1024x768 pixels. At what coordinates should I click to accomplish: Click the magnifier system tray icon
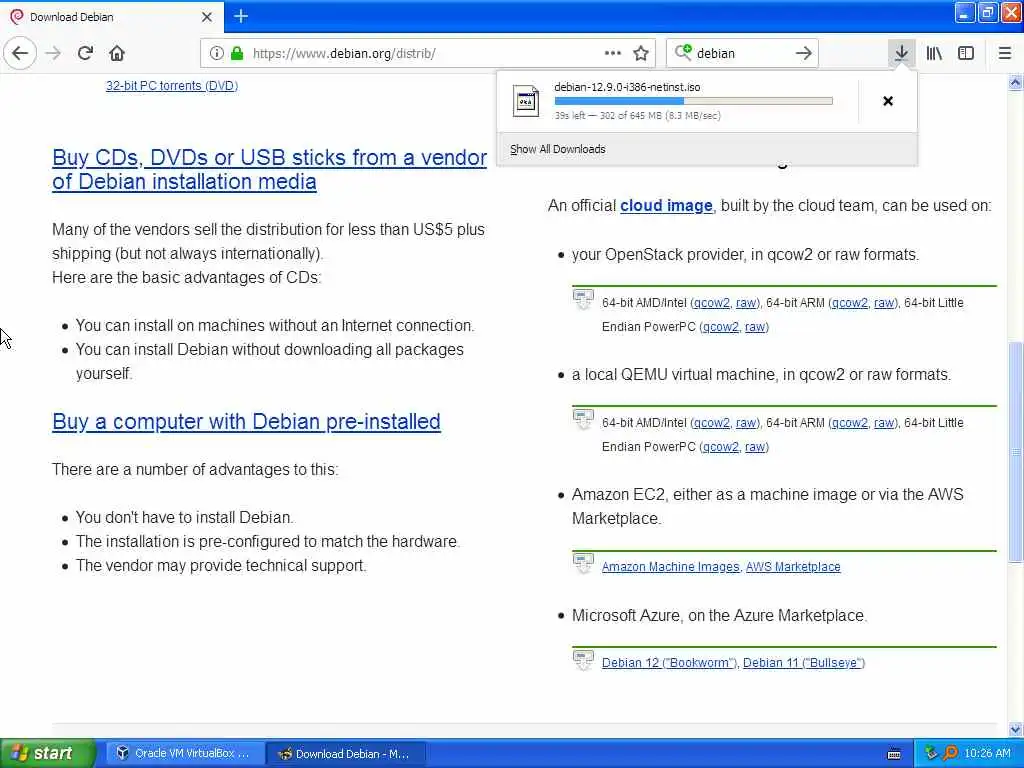point(950,754)
